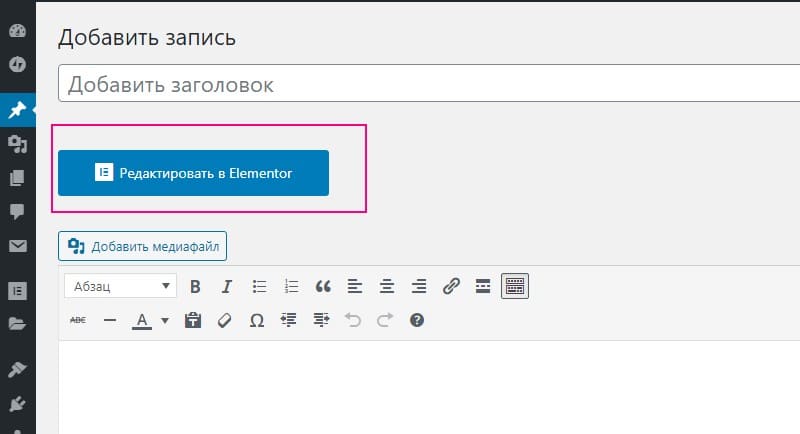Image resolution: width=800 pixels, height=434 pixels.
Task: Align text left
Action: [355, 287]
